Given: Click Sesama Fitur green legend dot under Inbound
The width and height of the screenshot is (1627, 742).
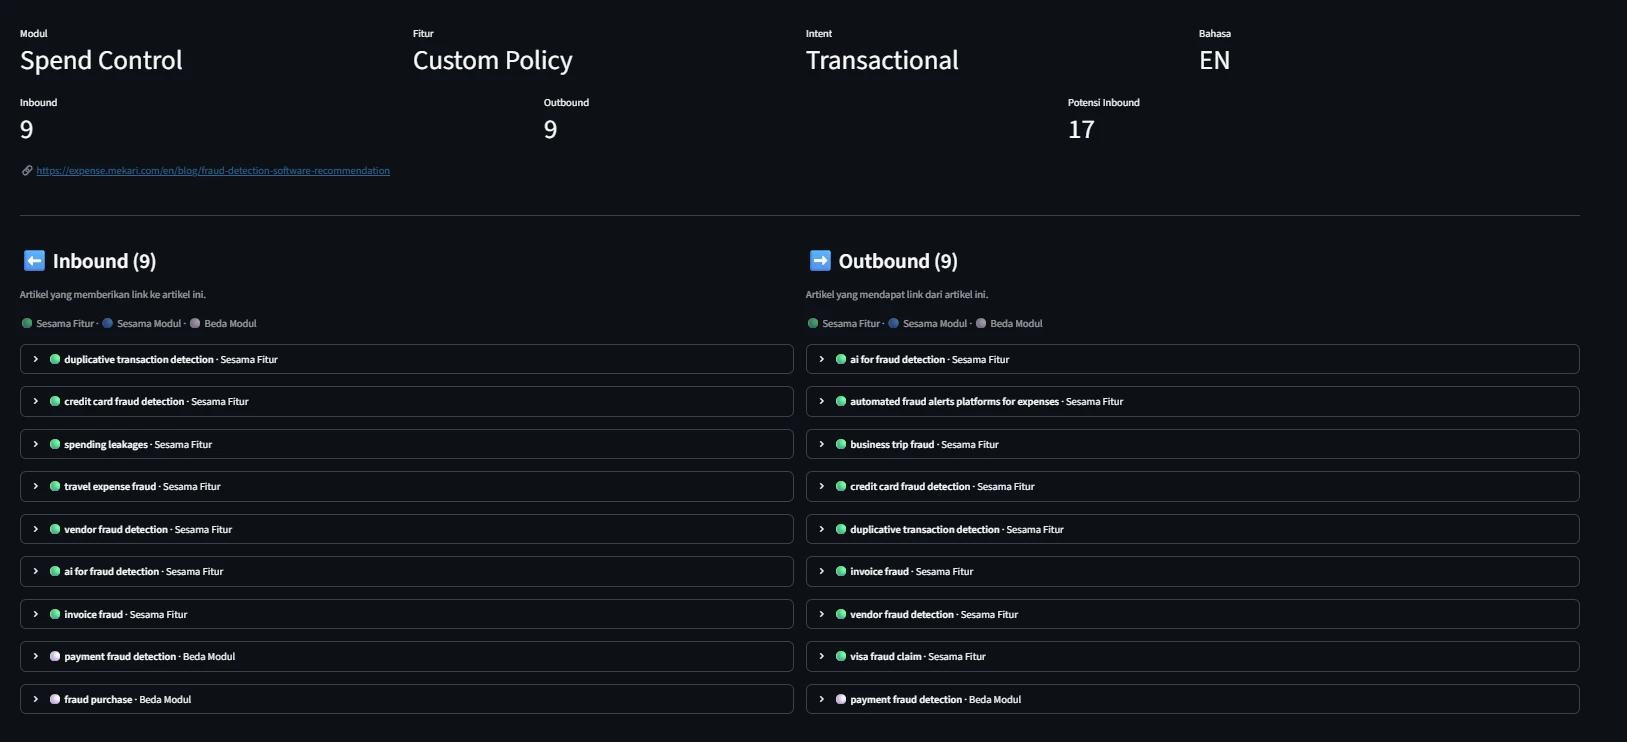Looking at the screenshot, I should click(27, 323).
